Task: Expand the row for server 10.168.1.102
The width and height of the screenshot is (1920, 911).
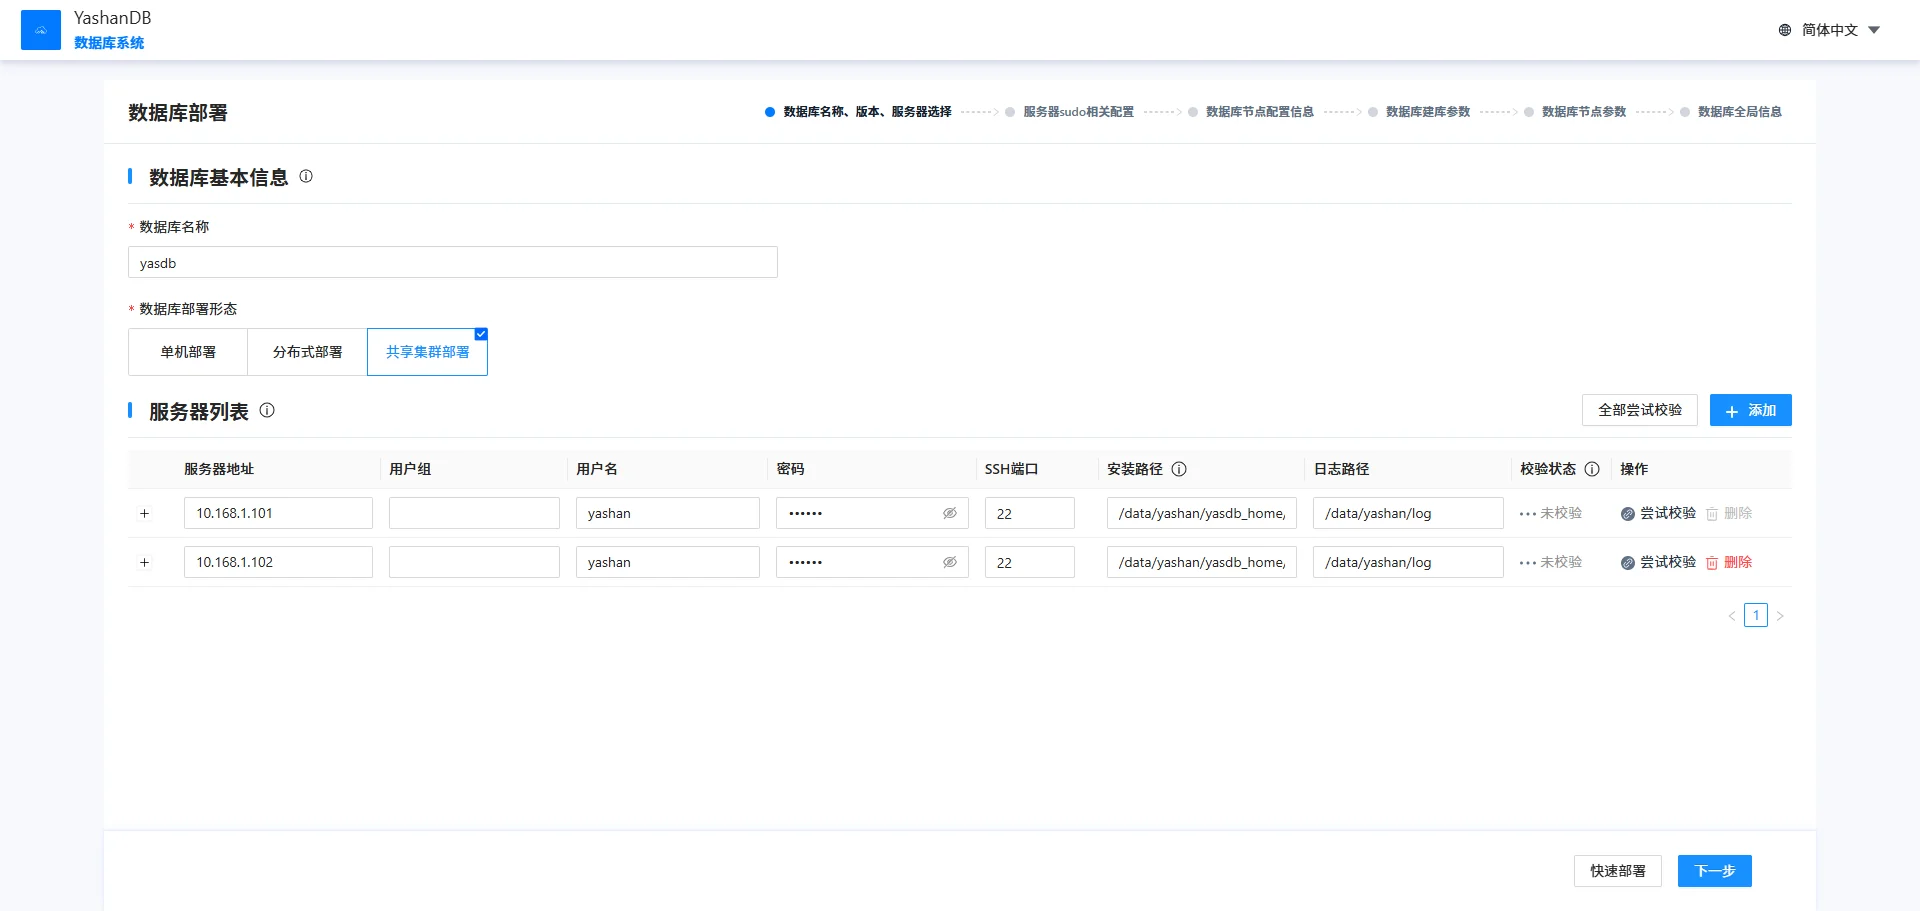Action: point(144,562)
